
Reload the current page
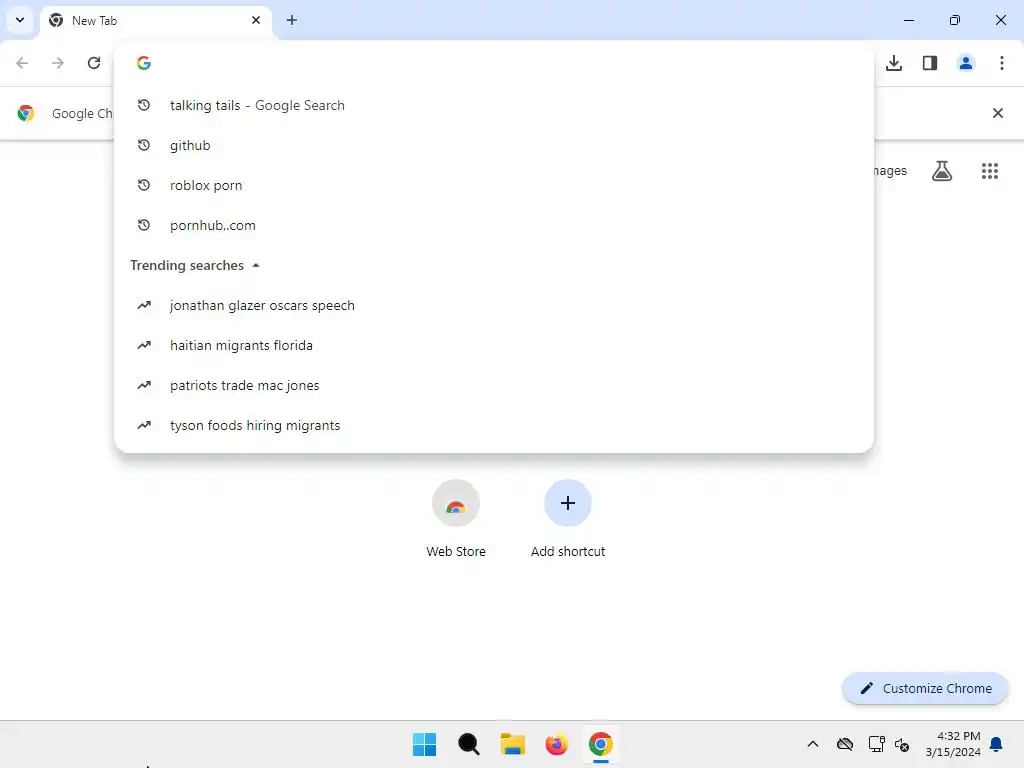(94, 63)
